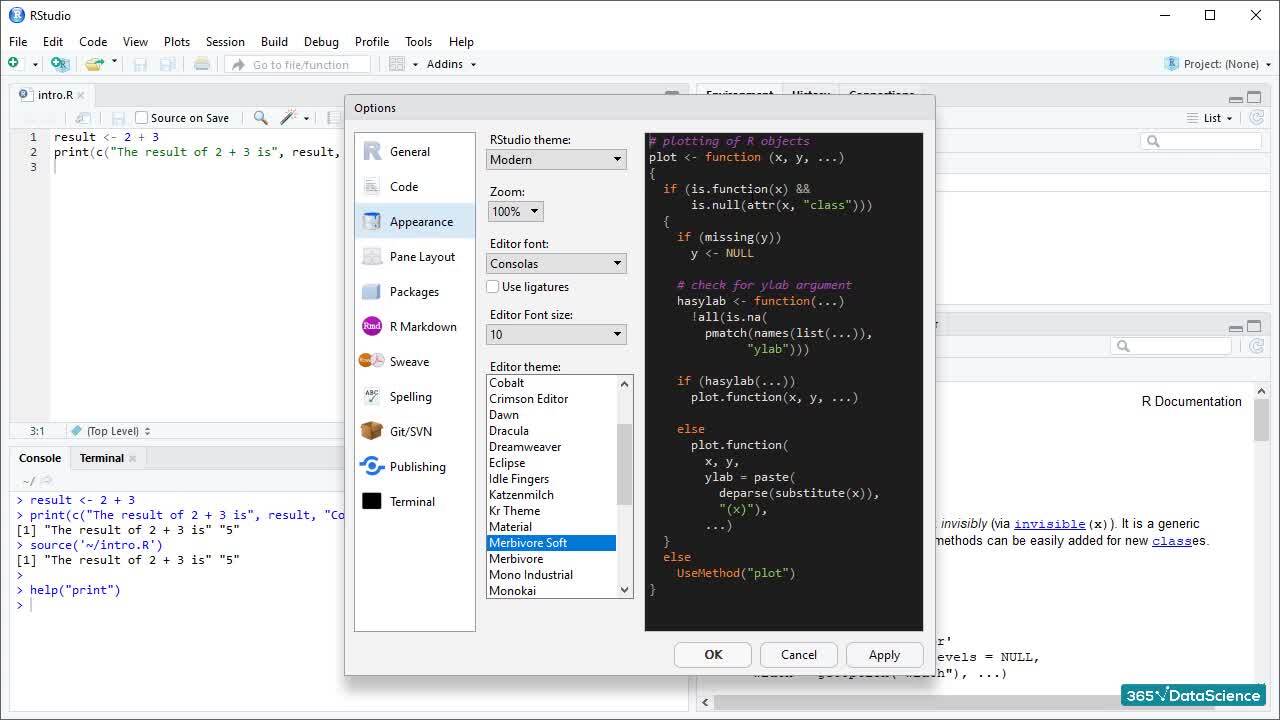Open the Pane Layout options category
This screenshot has width=1280, height=720.
click(414, 257)
